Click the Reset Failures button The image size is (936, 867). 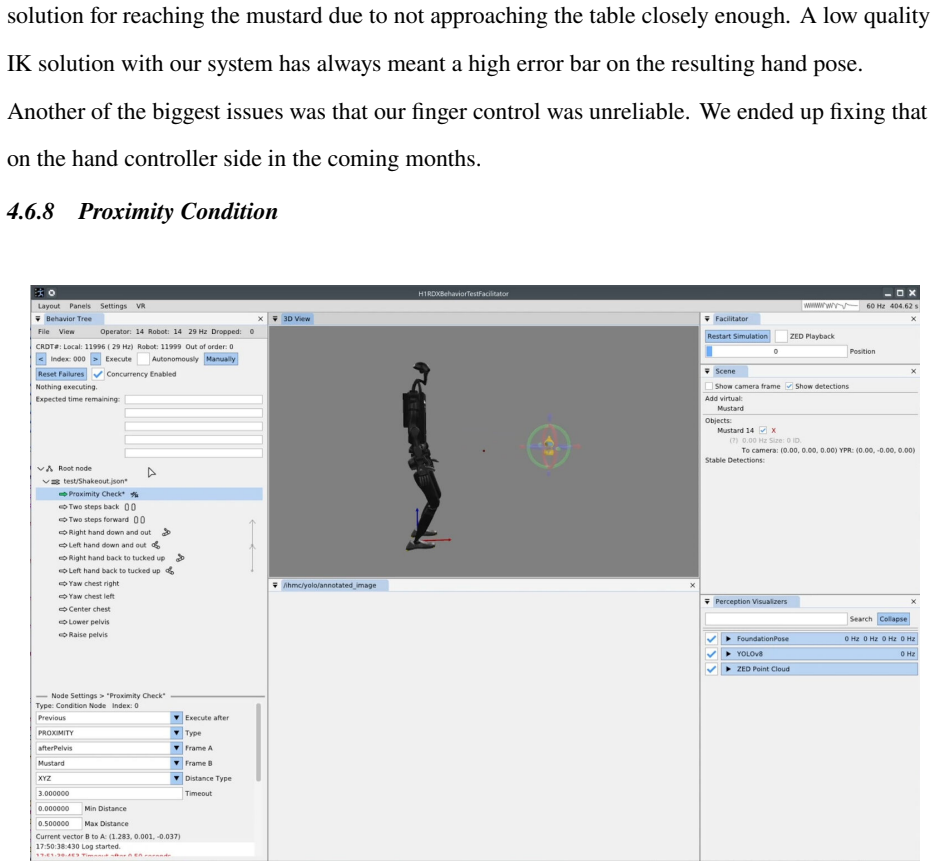[61, 374]
